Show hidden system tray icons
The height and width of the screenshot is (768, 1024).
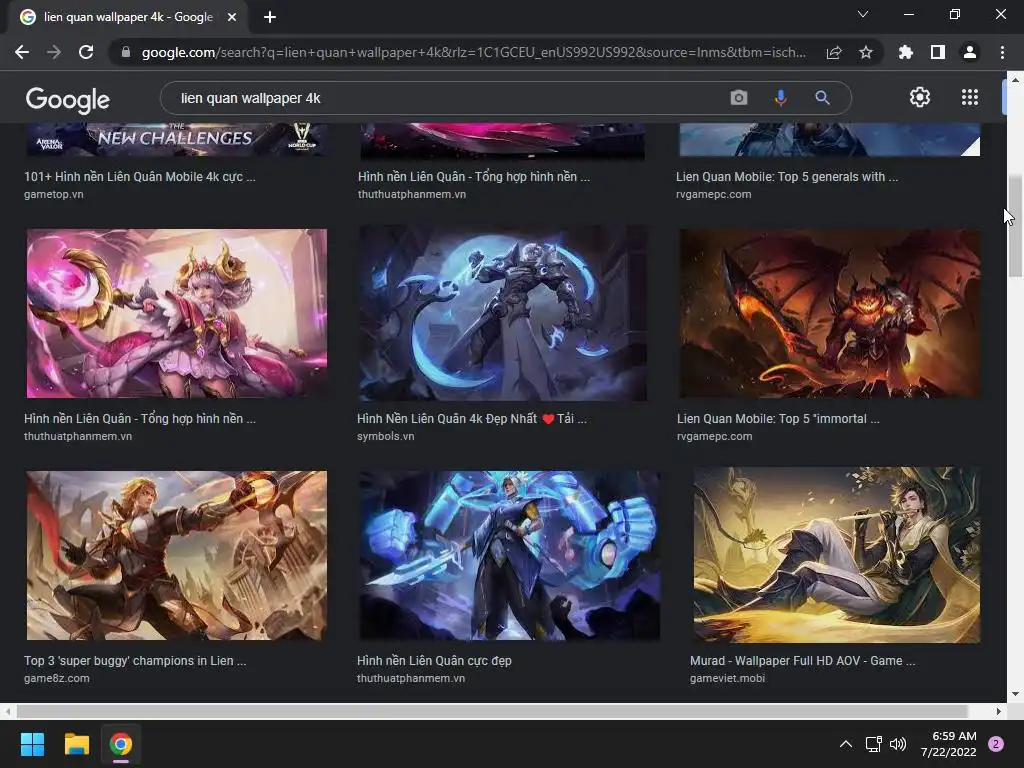pos(845,744)
